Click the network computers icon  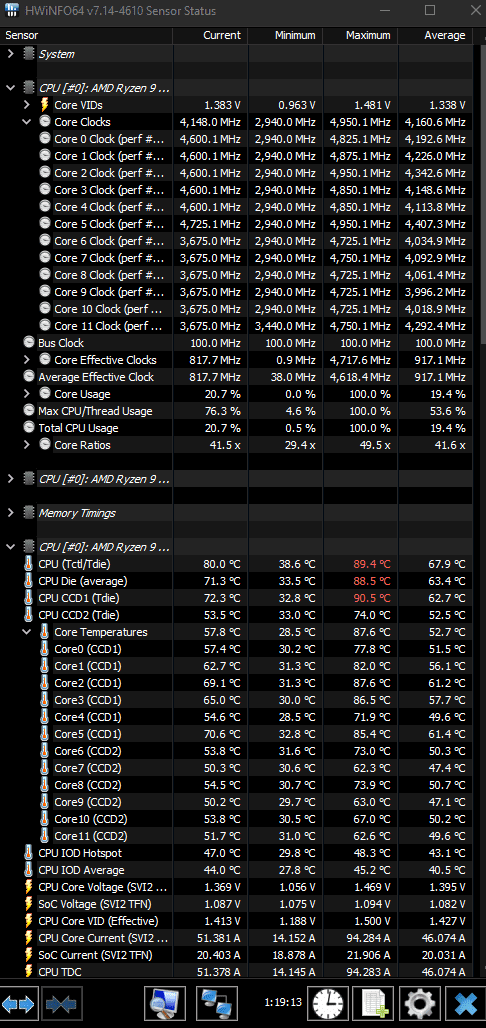point(216,1003)
